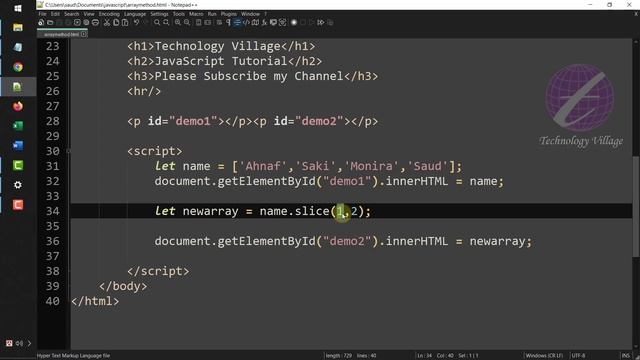Click the 'Monira' string on line 31
This screenshot has width=640, height=360.
tap(371, 166)
